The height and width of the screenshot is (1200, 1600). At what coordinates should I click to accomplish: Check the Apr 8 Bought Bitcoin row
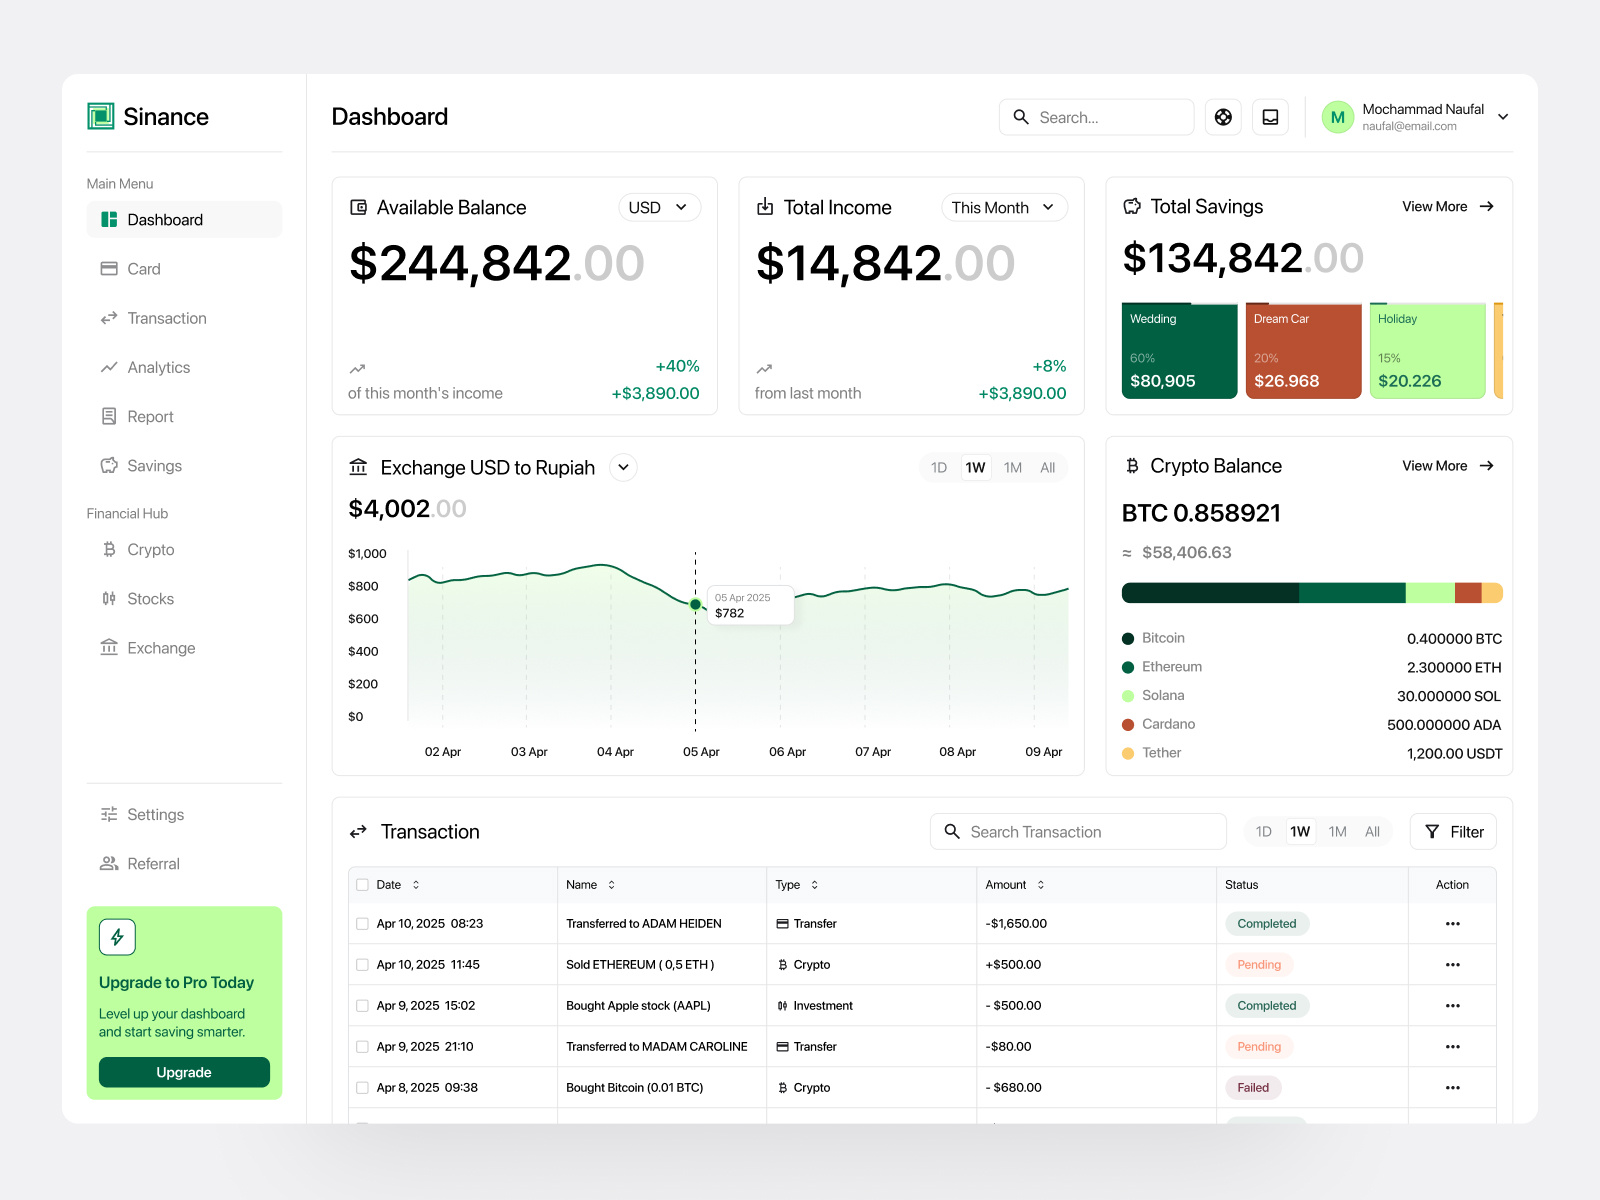pyautogui.click(x=362, y=1087)
